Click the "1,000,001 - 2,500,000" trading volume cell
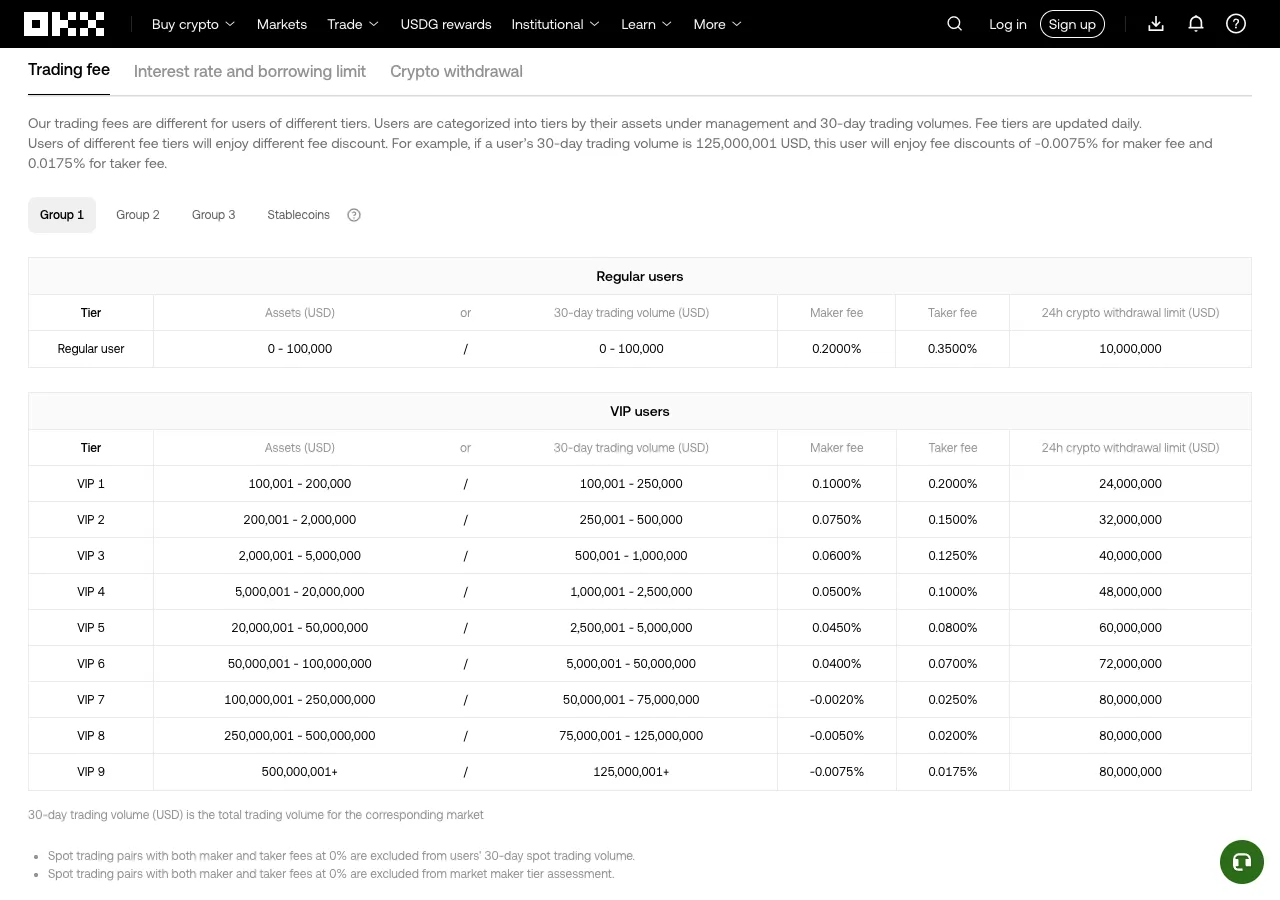 point(631,592)
